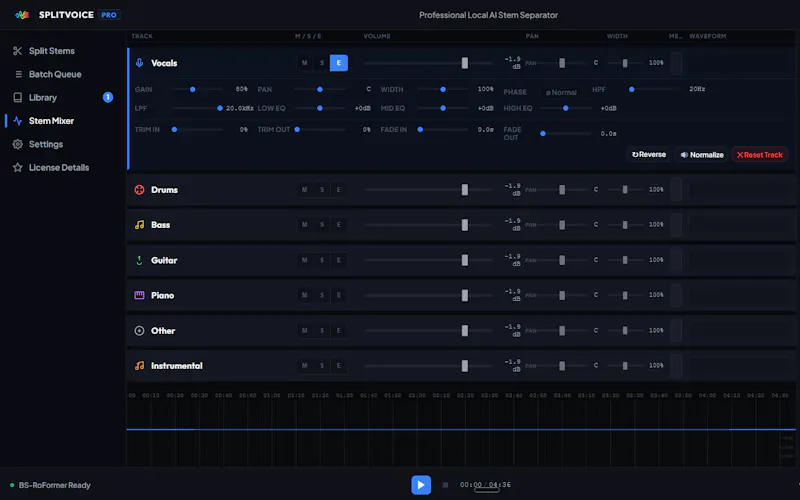Click the Library notification badge
Screen dimensions: 800x500
108,97
